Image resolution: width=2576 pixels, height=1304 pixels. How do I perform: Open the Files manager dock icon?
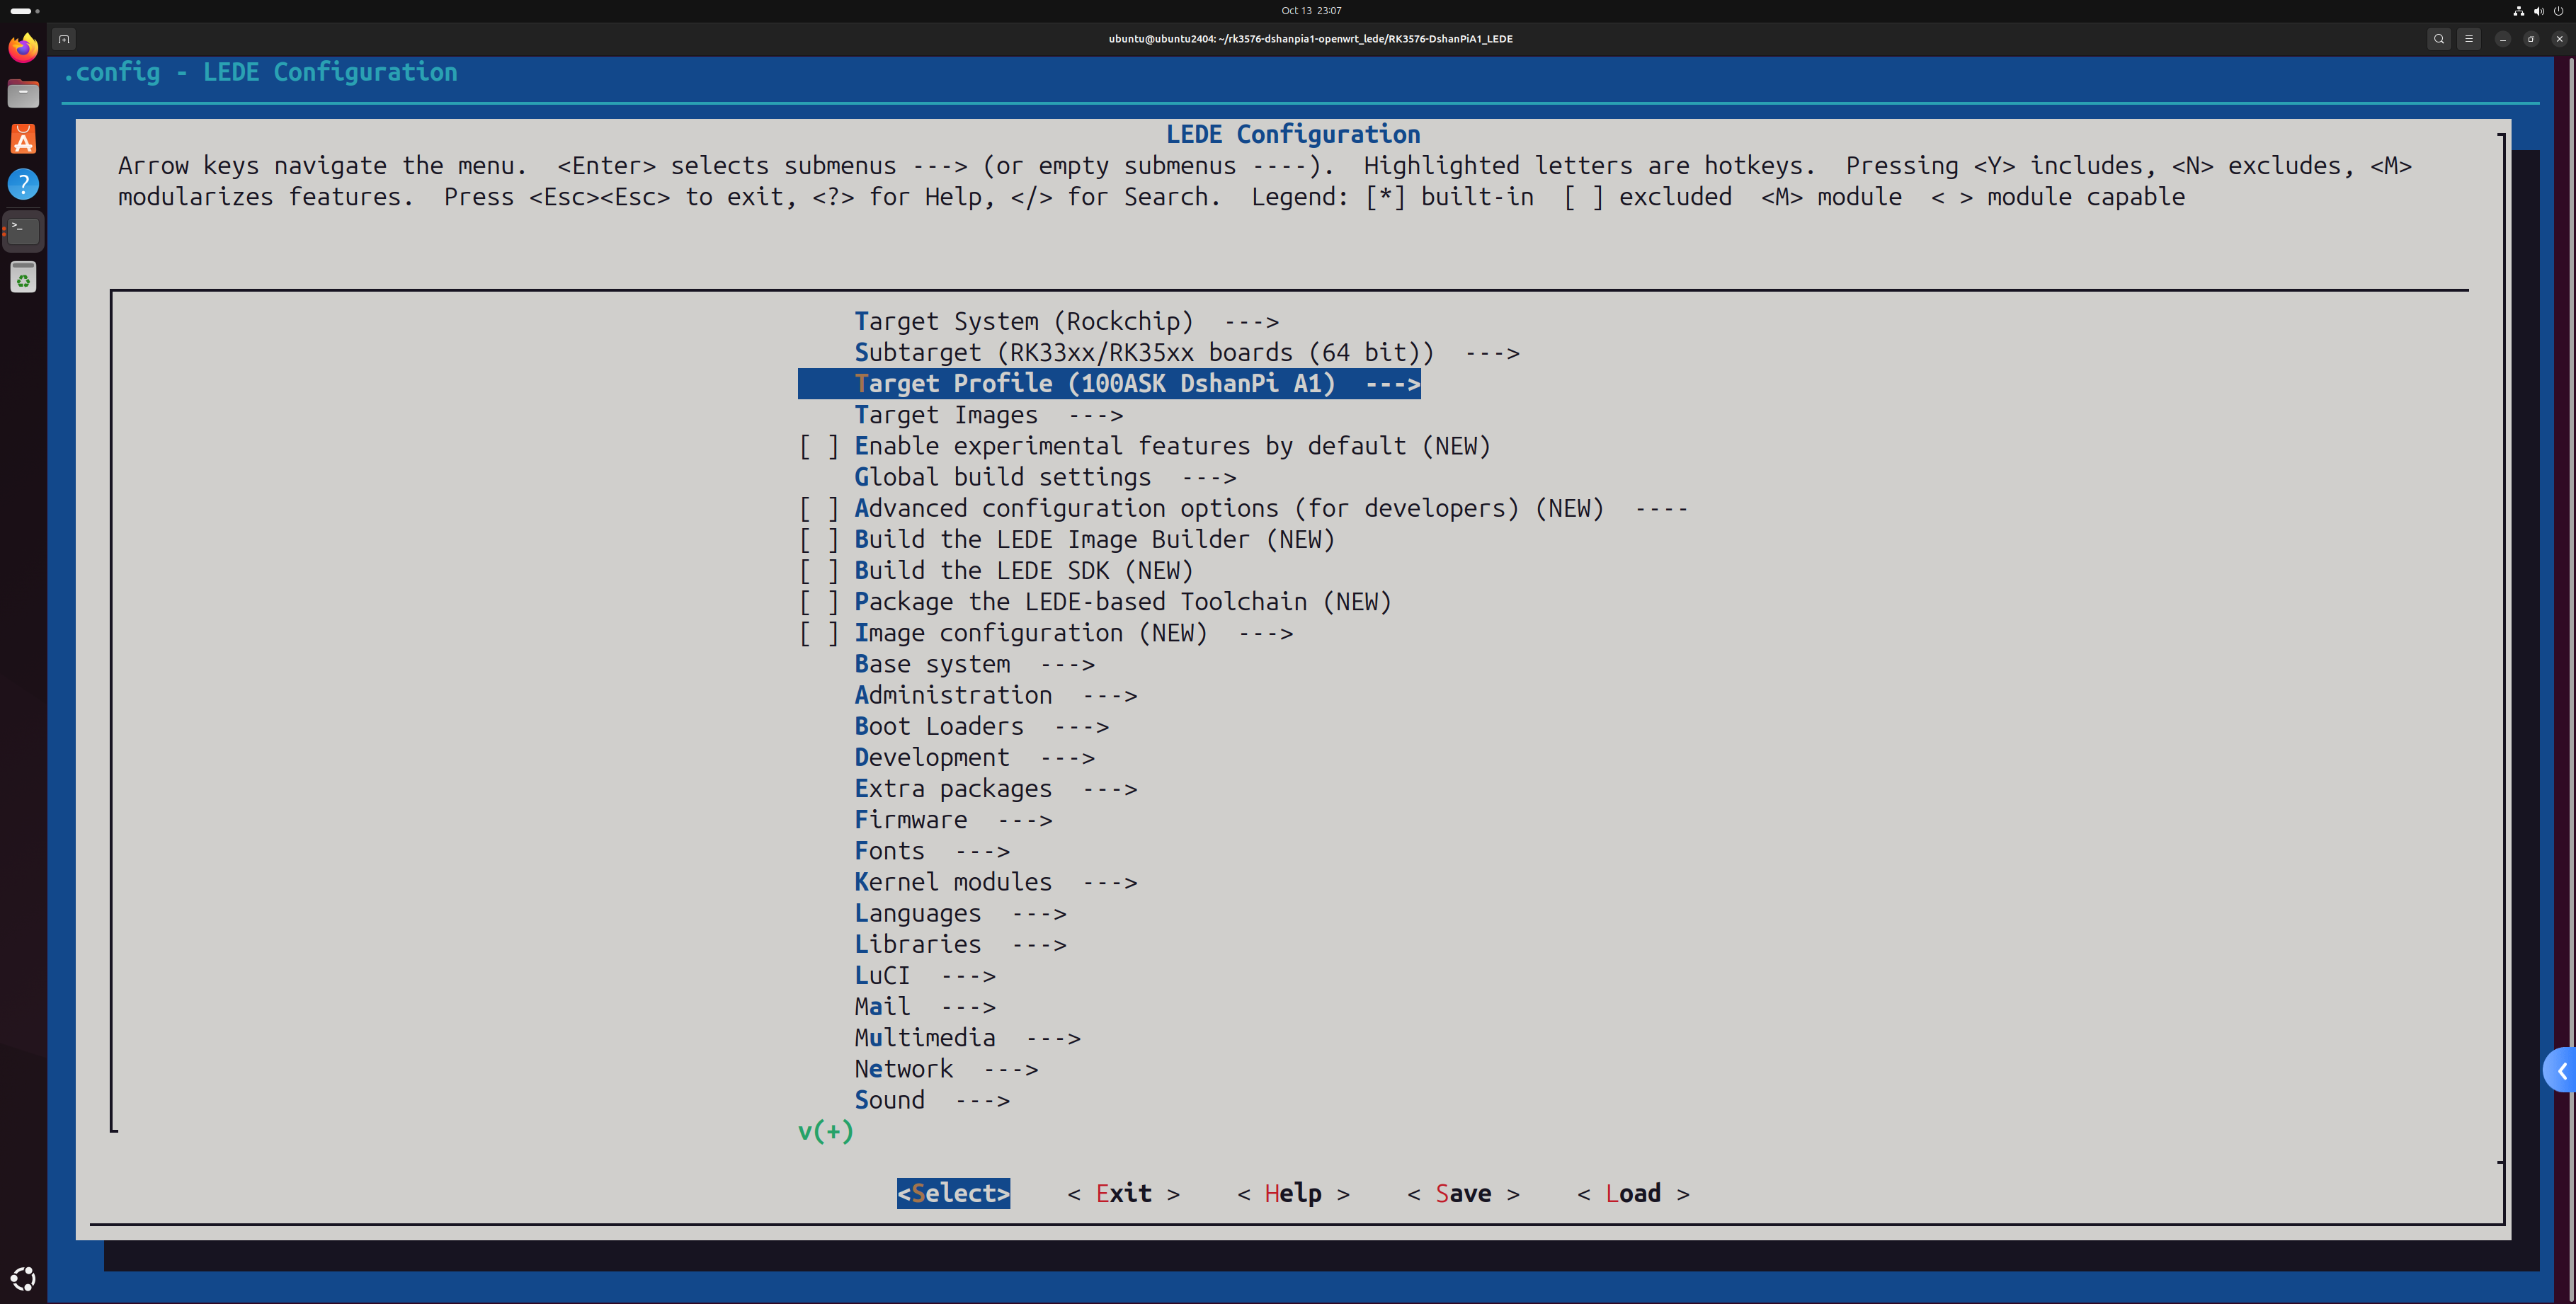[23, 94]
